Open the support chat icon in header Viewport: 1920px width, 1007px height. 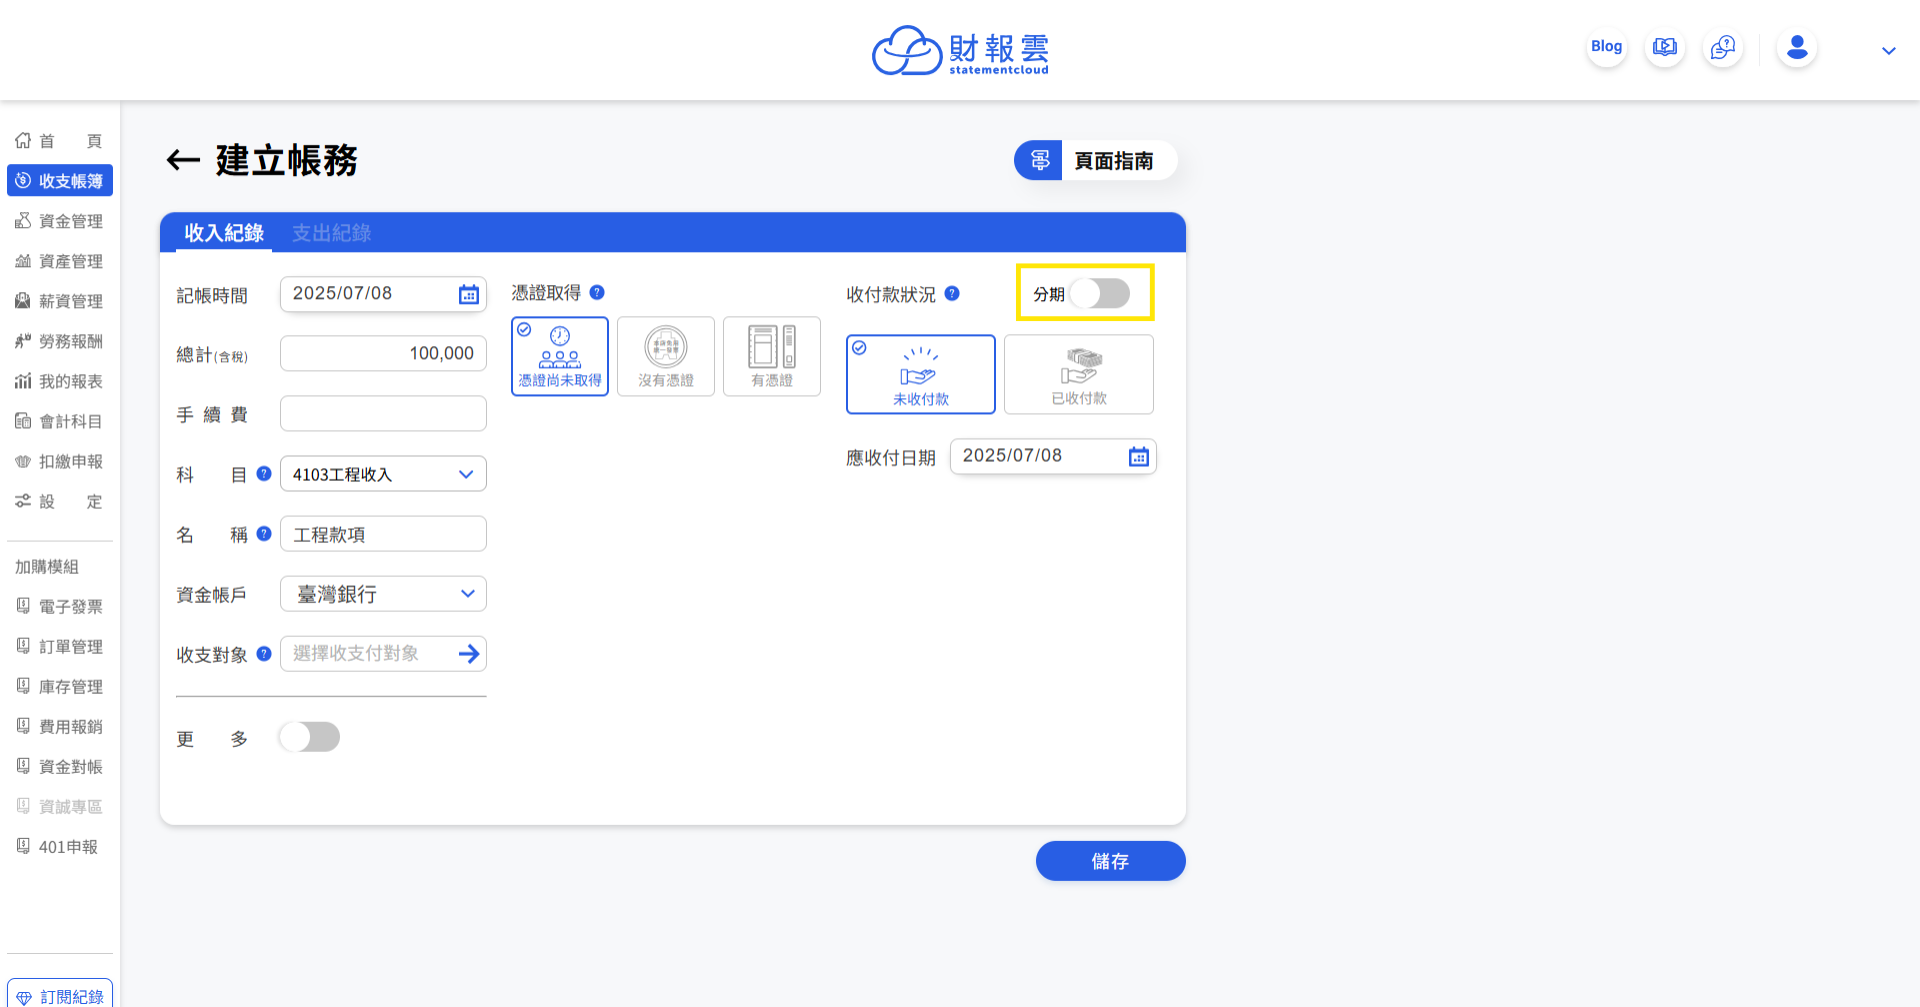click(x=1723, y=48)
